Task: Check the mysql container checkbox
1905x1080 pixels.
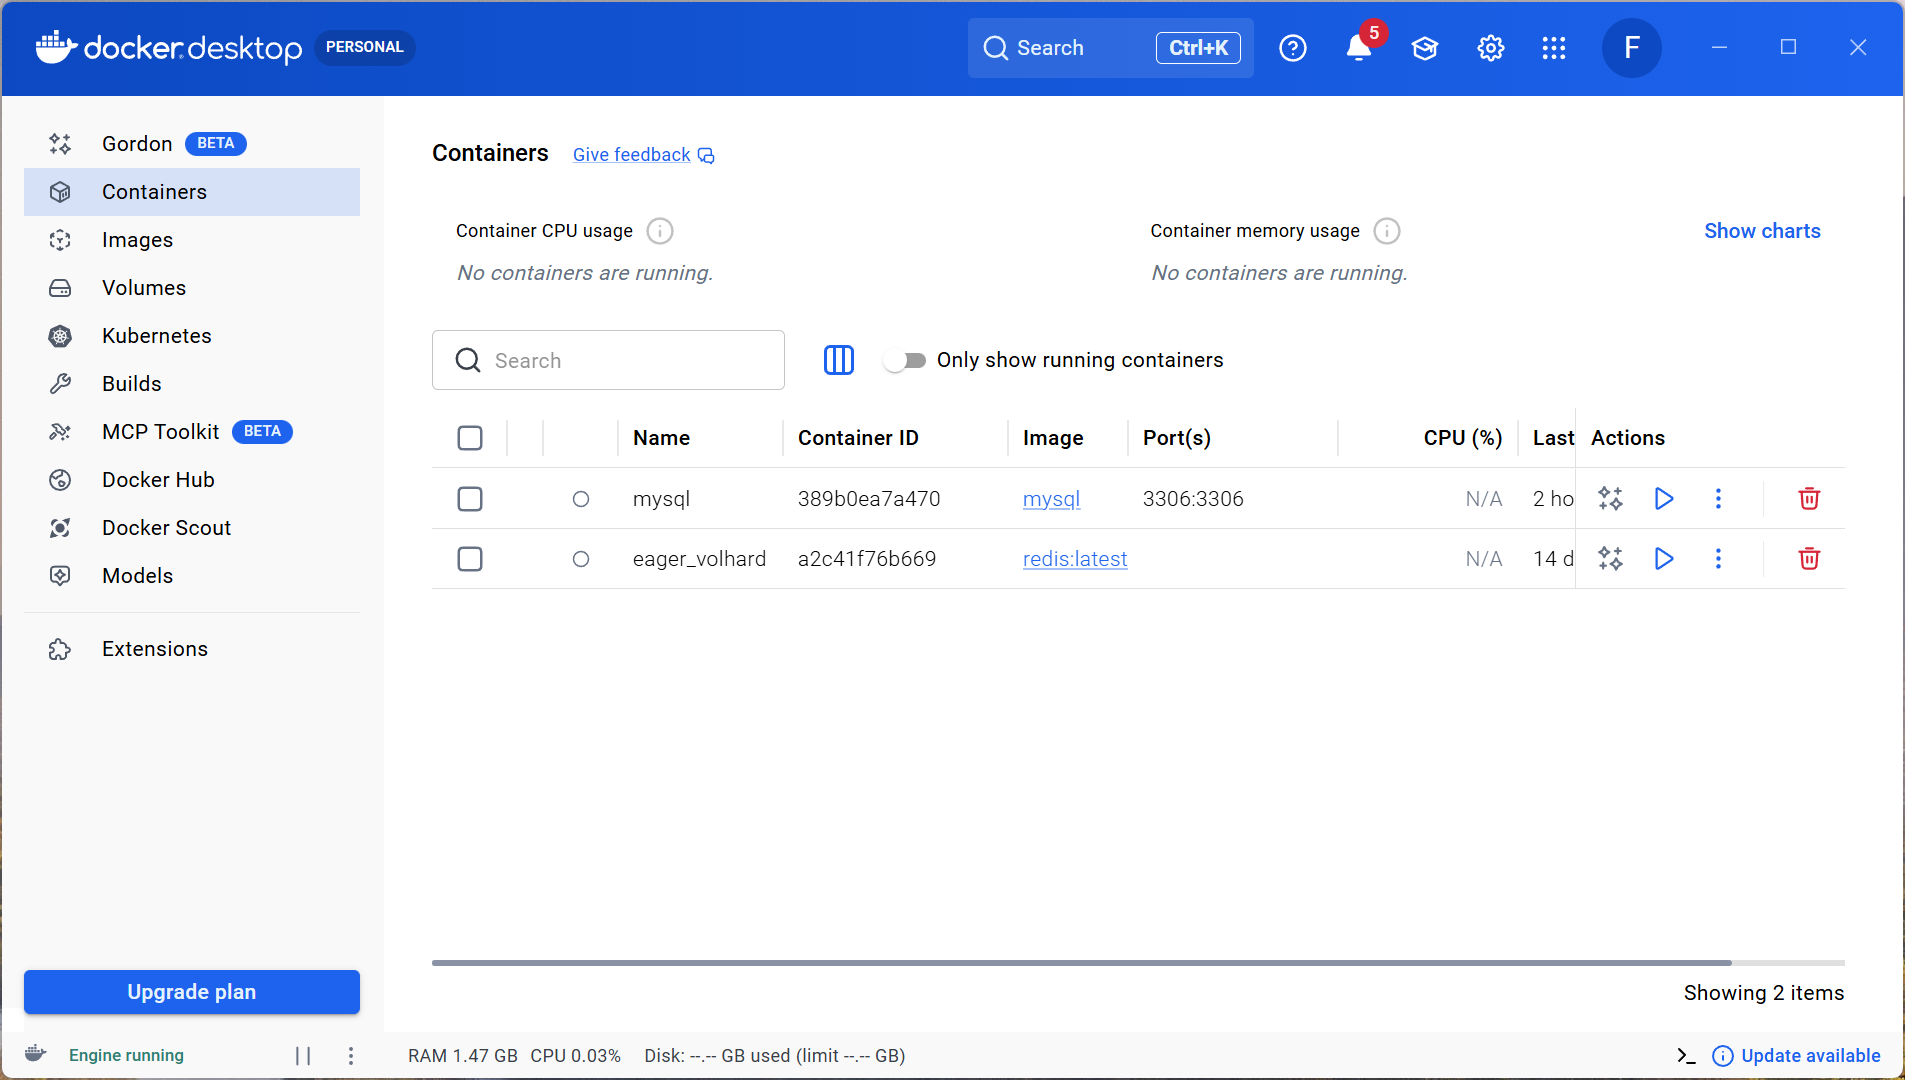Action: tap(470, 499)
